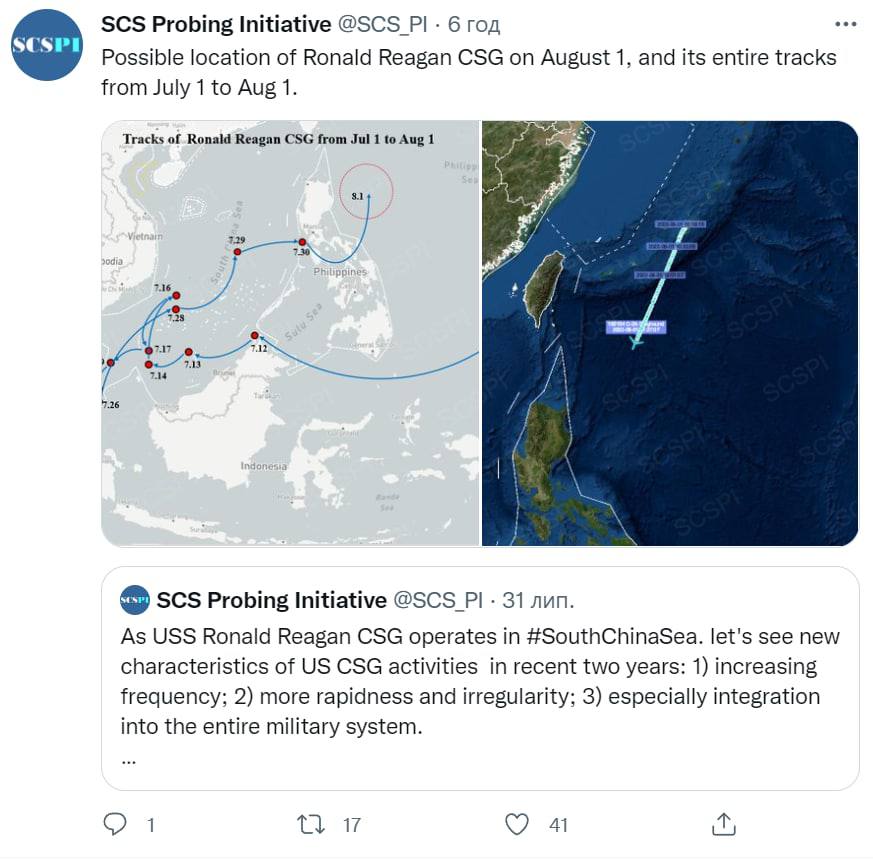Screen dimensions: 873x860
Task: Open the satellite flight track image
Action: 670,333
